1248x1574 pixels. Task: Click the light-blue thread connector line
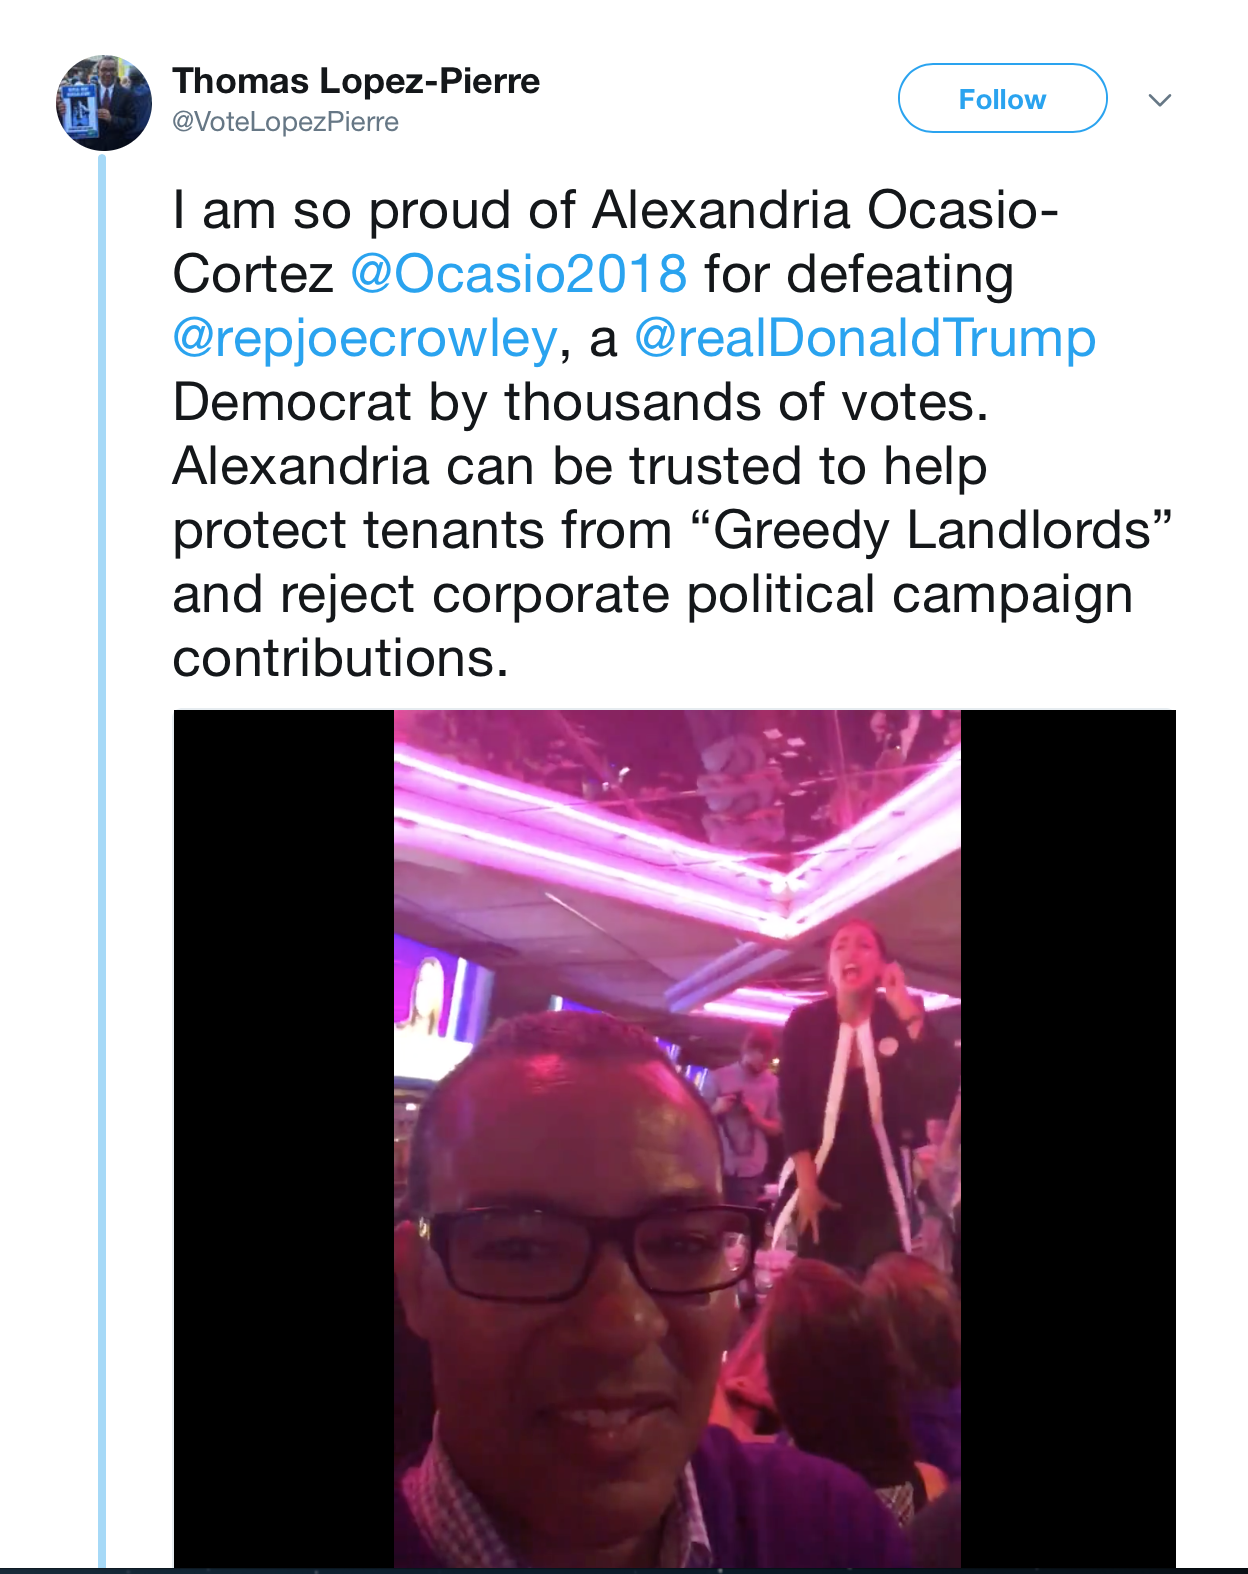(x=102, y=860)
